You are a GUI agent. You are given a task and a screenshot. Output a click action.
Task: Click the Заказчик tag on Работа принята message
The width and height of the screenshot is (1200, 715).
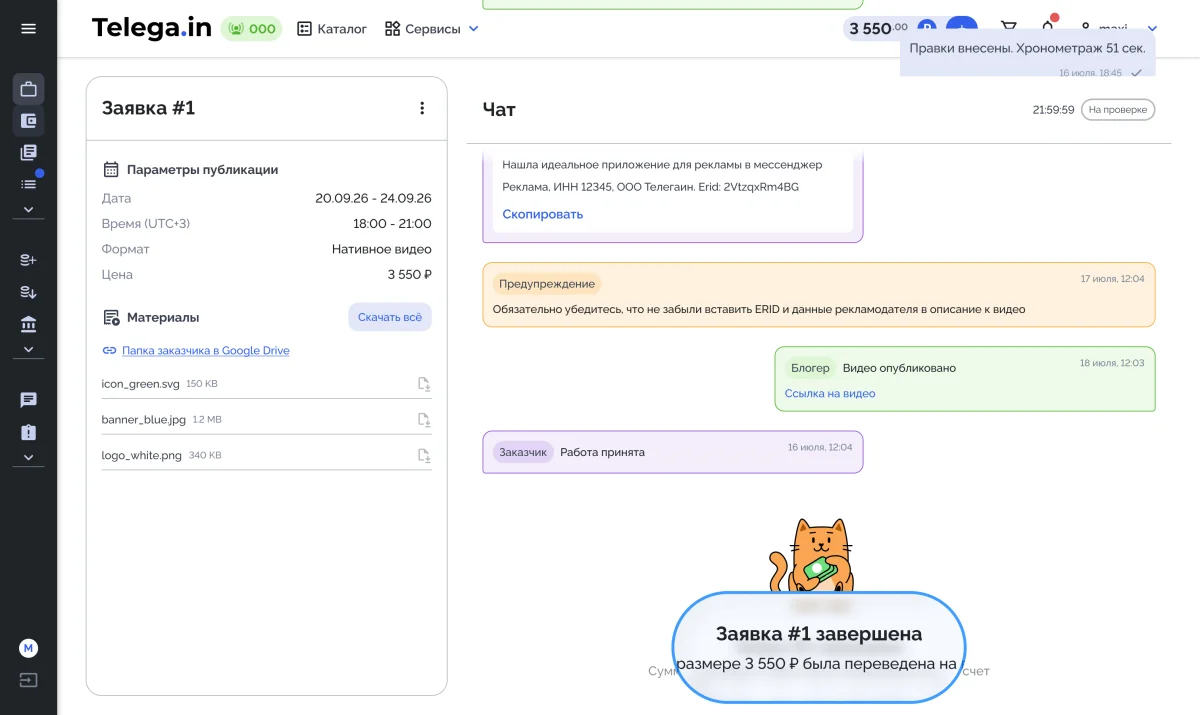coord(522,452)
